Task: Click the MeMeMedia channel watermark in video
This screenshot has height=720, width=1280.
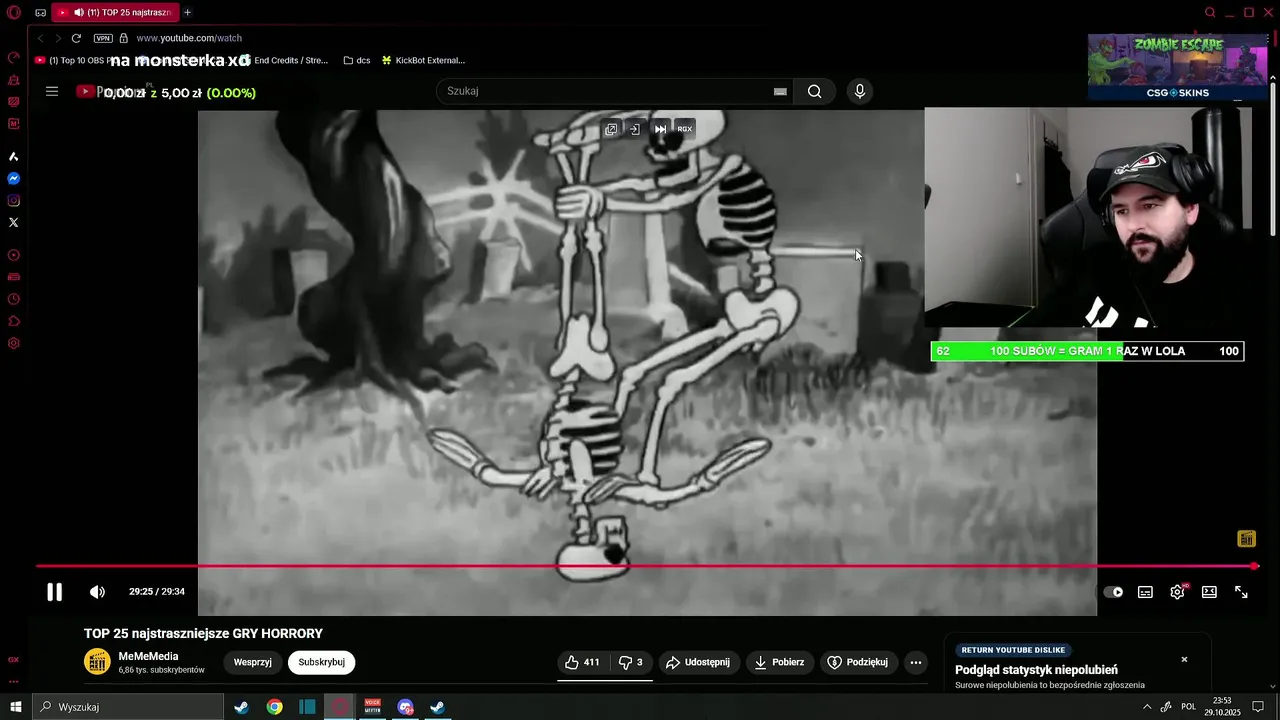Action: click(x=1246, y=539)
